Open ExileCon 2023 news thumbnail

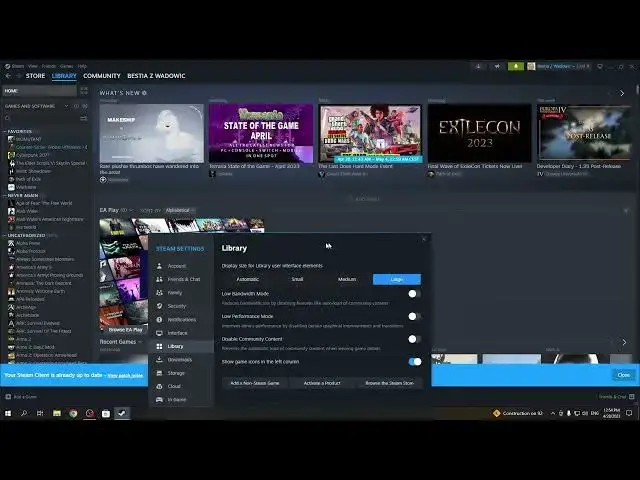tap(480, 133)
